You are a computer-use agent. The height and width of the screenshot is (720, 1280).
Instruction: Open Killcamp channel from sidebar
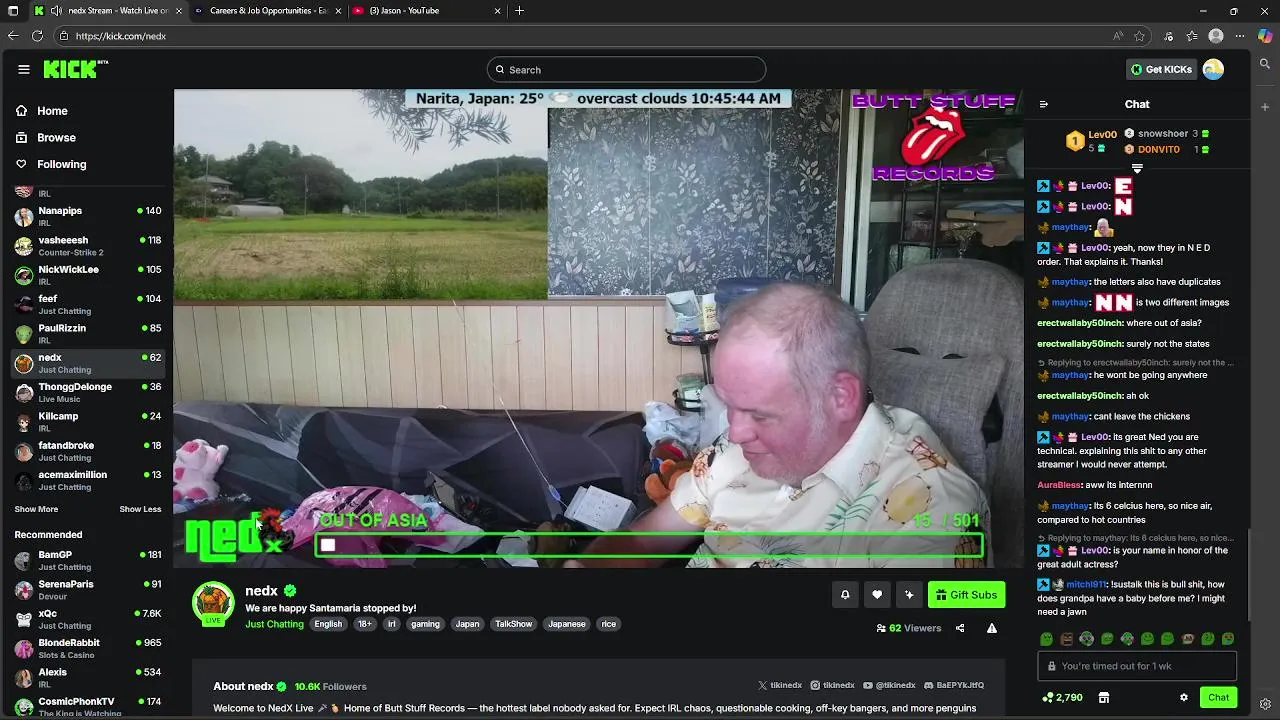(87, 422)
